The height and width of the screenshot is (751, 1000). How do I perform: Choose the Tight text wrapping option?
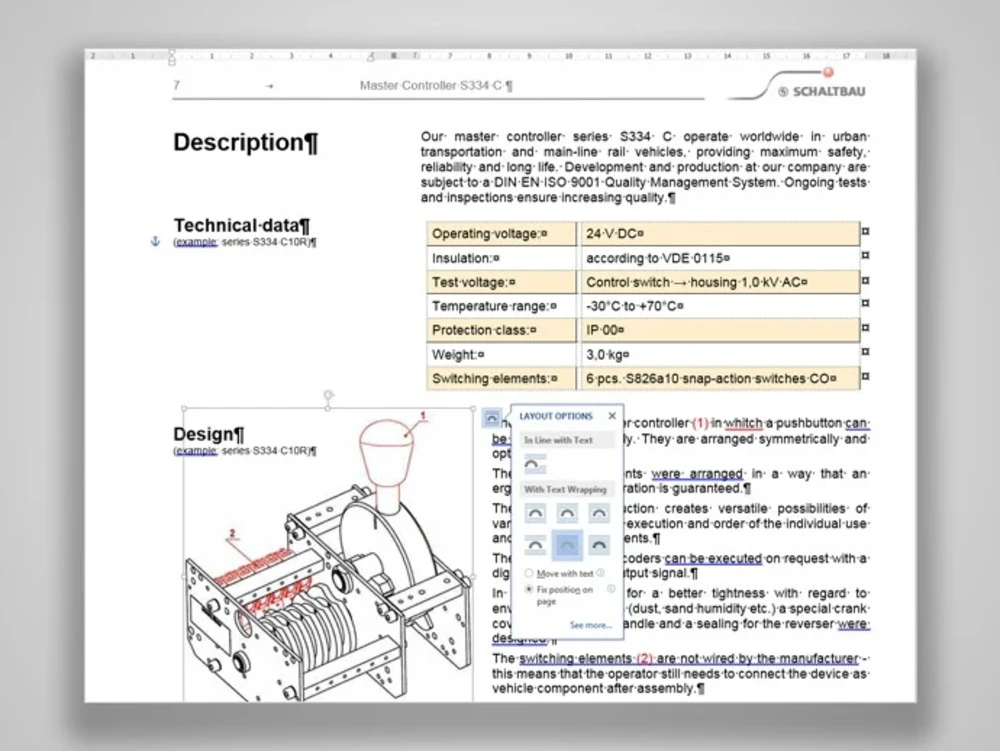tap(567, 513)
